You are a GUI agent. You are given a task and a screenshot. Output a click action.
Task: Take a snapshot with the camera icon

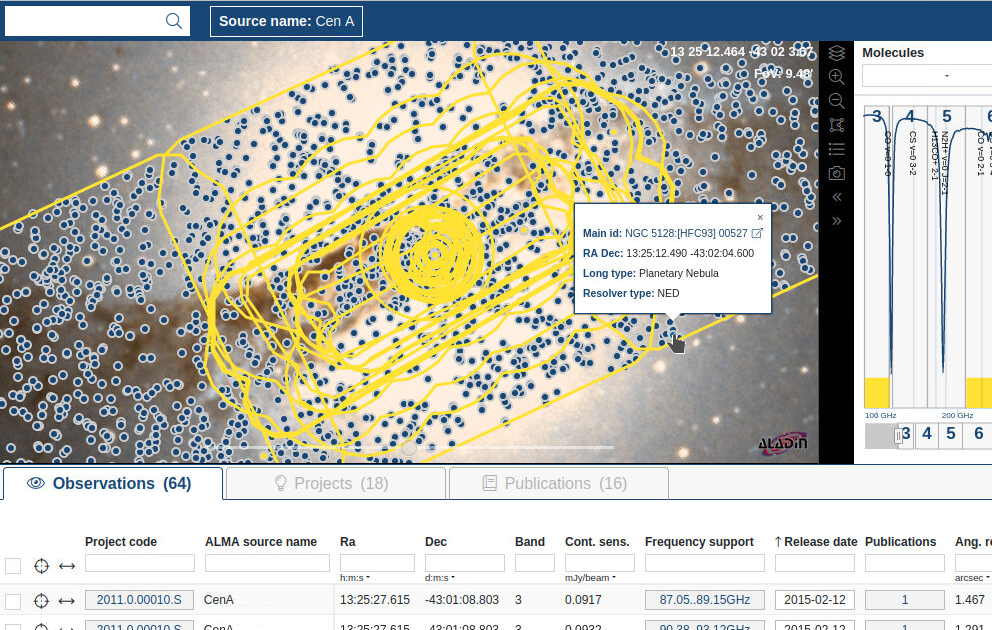(x=836, y=172)
